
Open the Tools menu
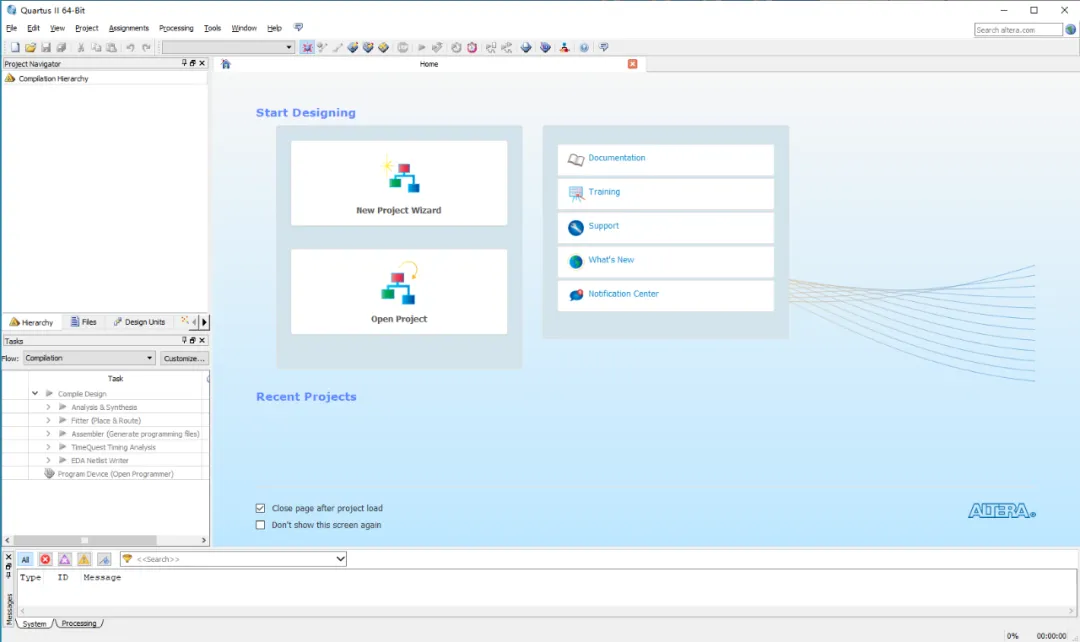tap(212, 28)
